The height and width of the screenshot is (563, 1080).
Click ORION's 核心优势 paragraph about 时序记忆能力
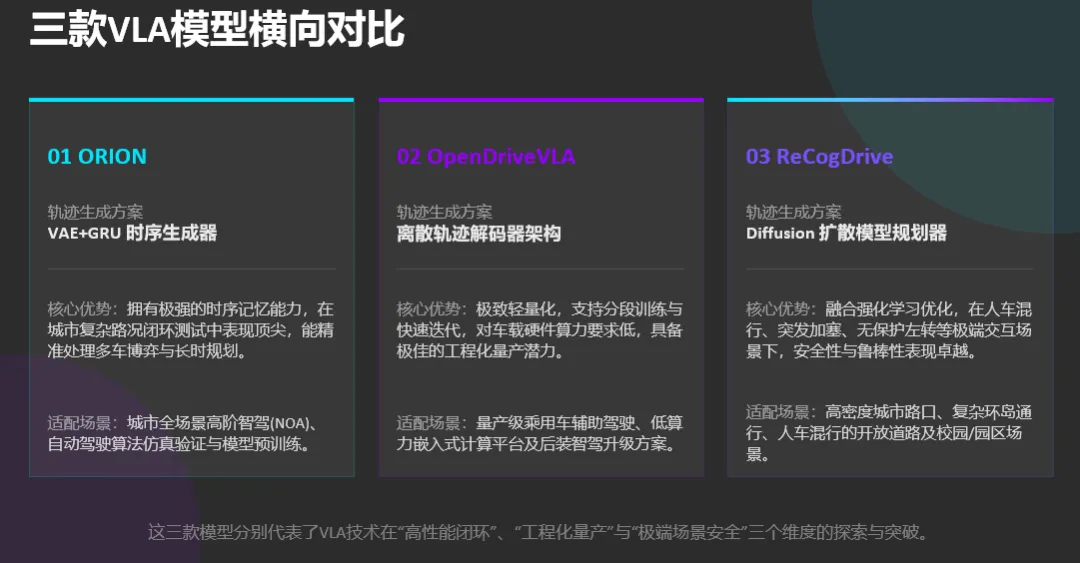point(191,330)
